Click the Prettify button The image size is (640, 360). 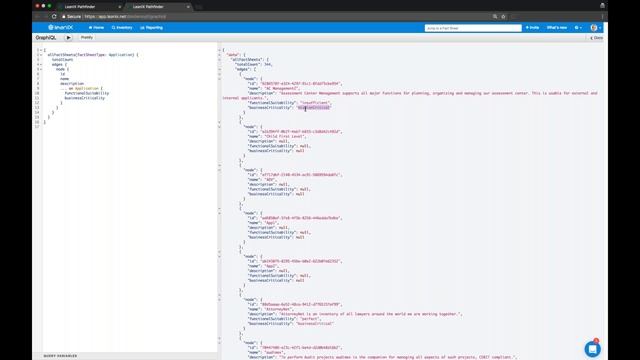point(87,38)
